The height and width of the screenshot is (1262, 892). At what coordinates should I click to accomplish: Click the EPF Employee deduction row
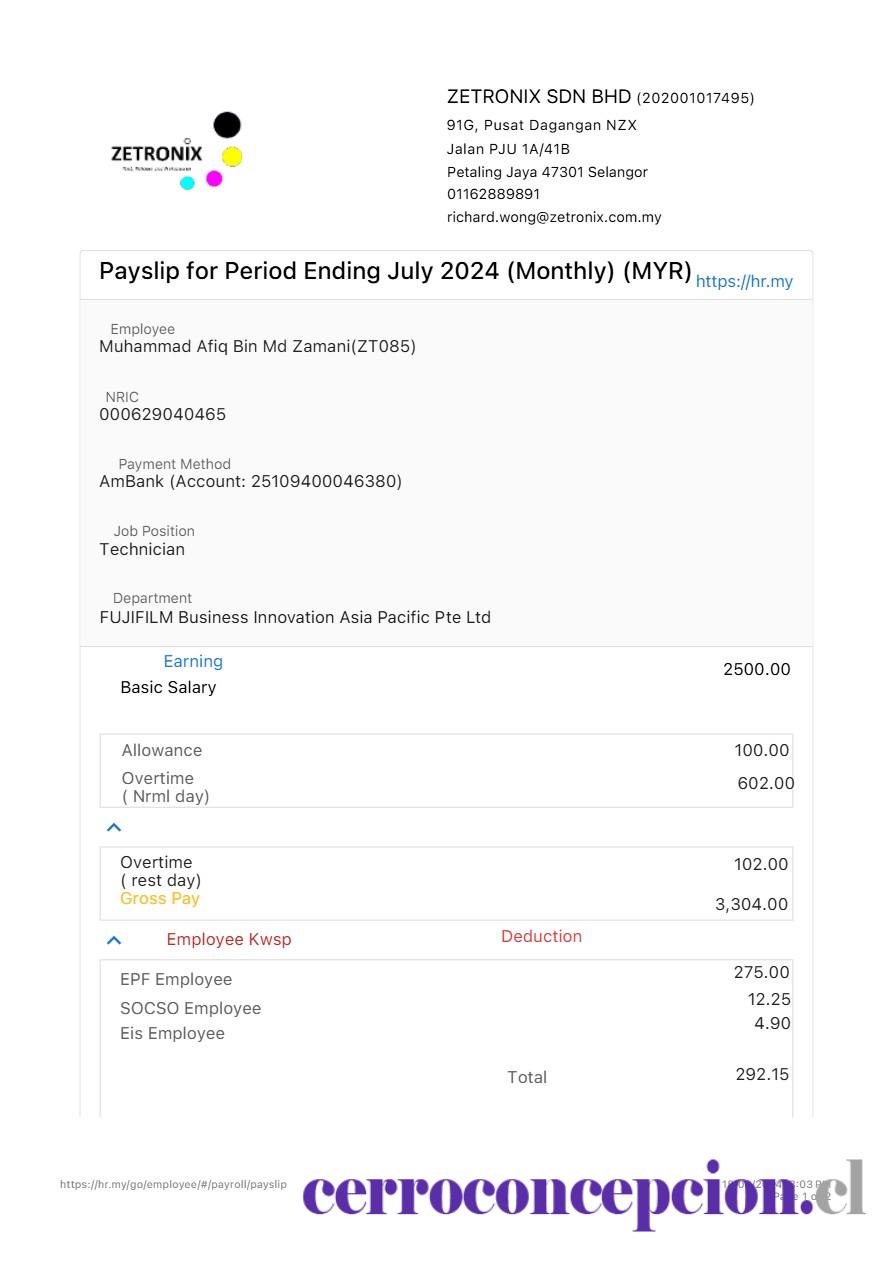[x=446, y=977]
